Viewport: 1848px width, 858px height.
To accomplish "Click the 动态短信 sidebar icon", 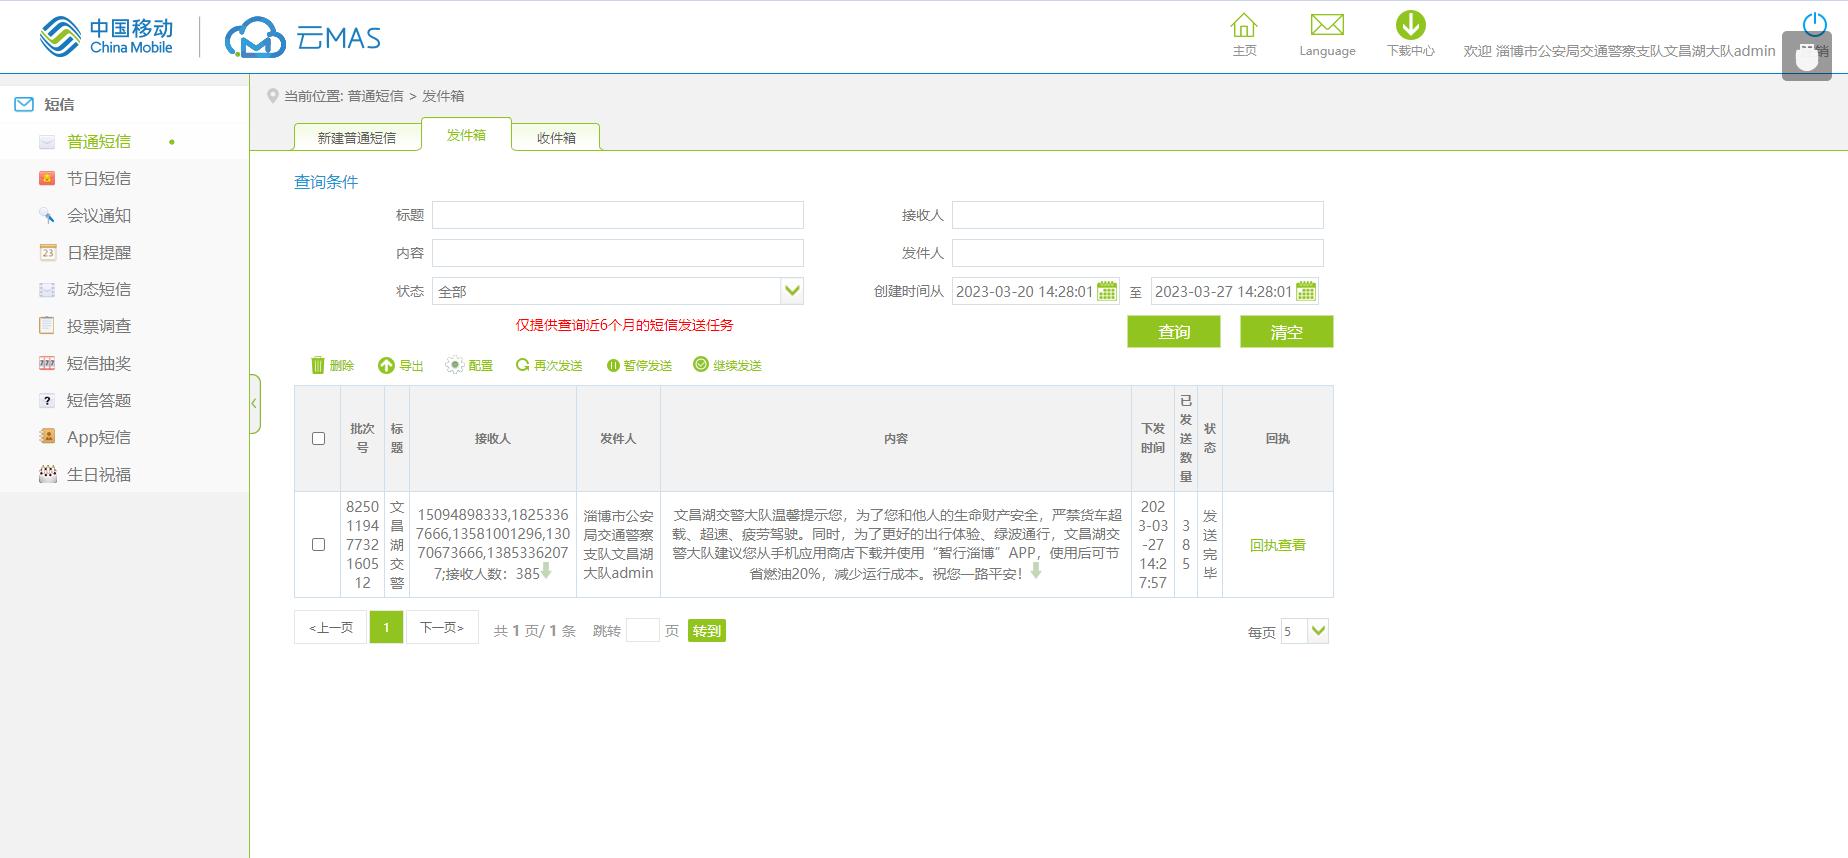I will pos(47,289).
